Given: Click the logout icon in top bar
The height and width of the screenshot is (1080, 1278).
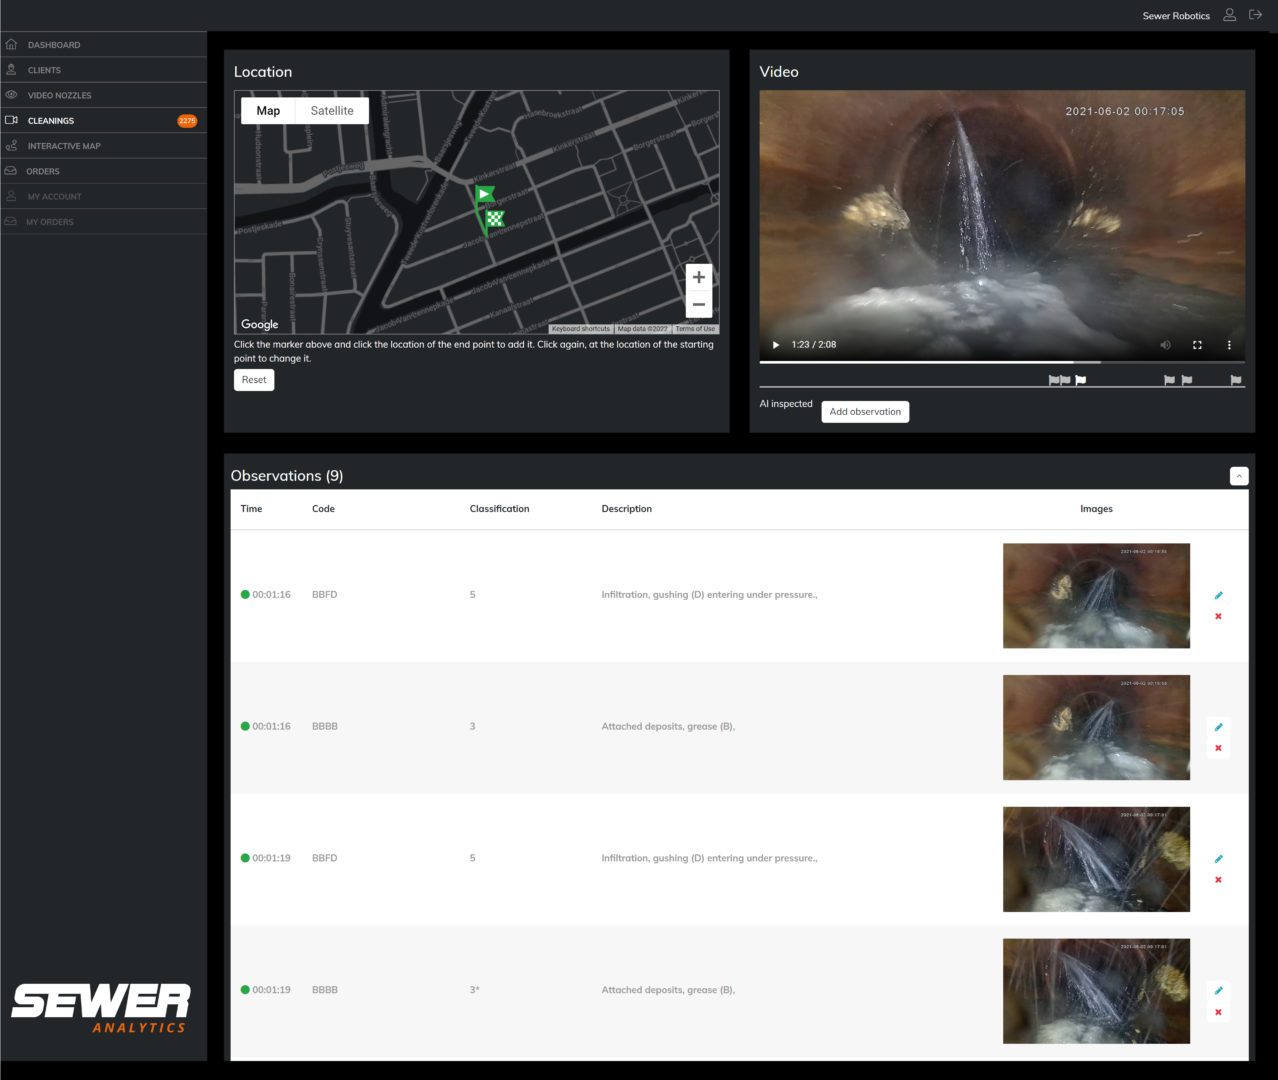Looking at the screenshot, I should 1256,15.
